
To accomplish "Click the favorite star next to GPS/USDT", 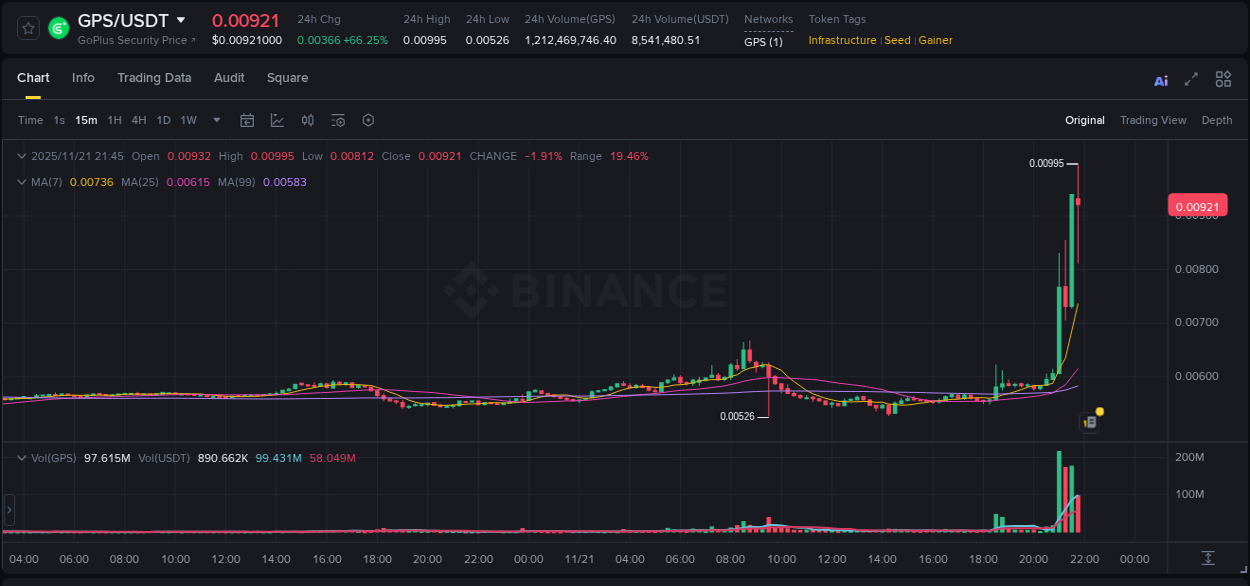I will pos(28,28).
